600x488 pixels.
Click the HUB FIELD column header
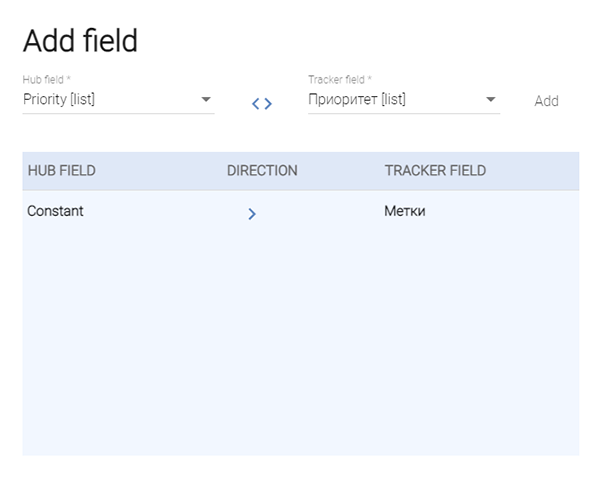tap(62, 171)
